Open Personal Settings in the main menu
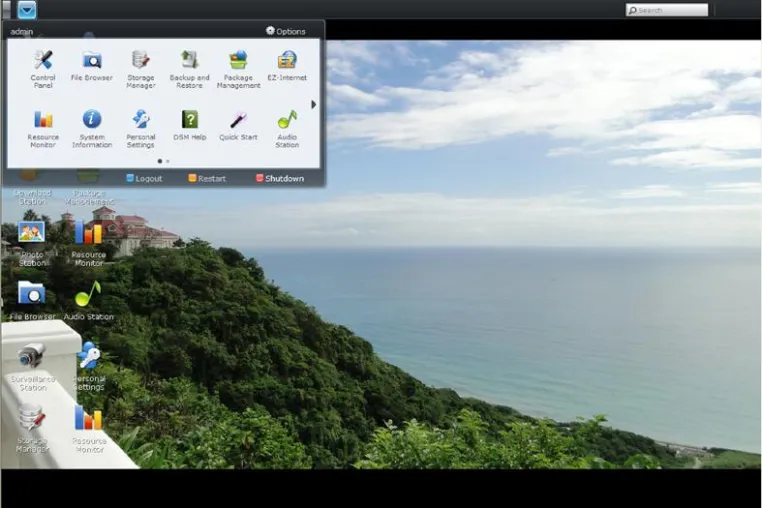 click(140, 129)
